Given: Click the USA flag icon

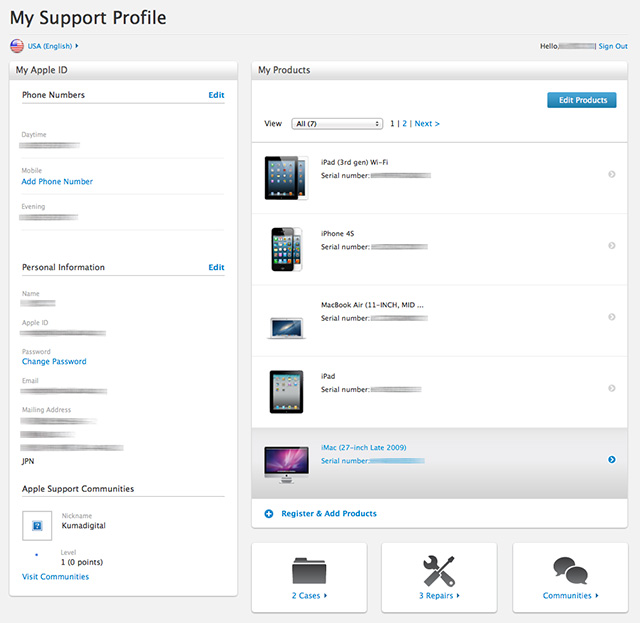Looking at the screenshot, I should coord(17,46).
